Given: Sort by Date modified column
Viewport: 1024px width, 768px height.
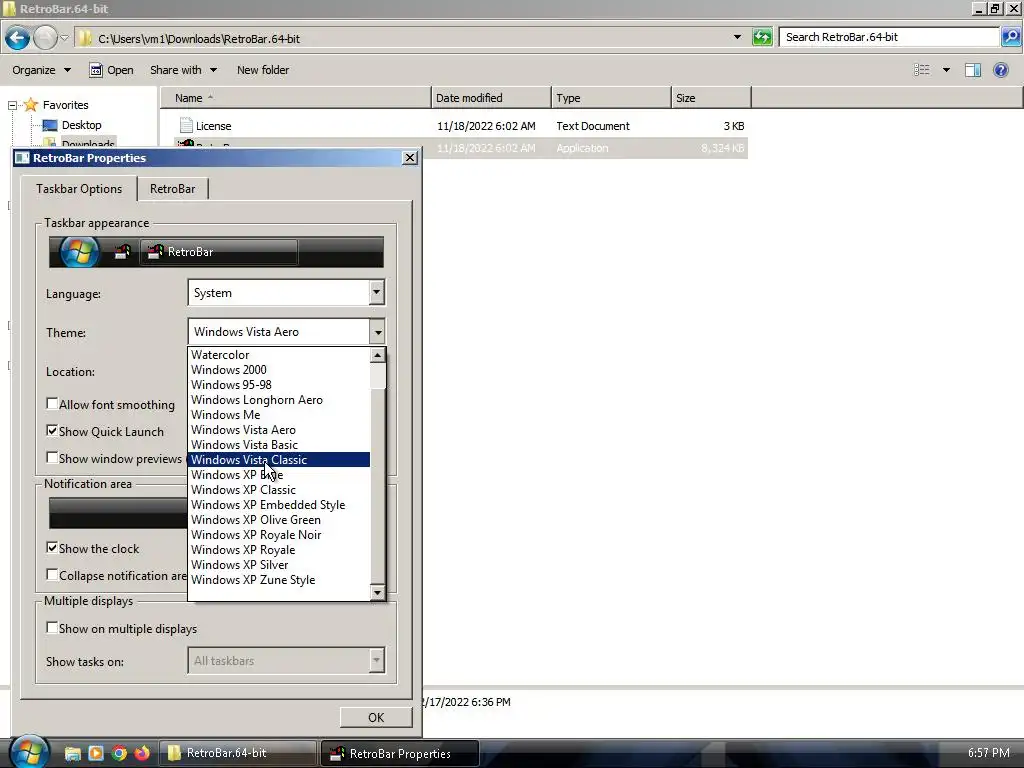Looking at the screenshot, I should click(x=491, y=98).
